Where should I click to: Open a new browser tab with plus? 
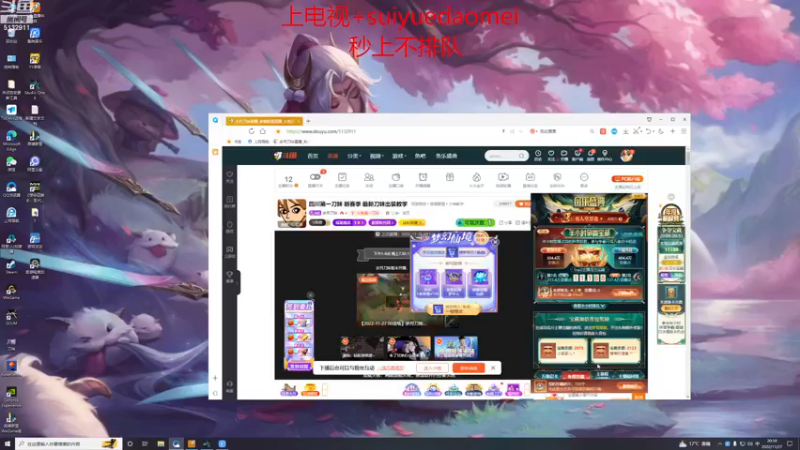pos(308,121)
